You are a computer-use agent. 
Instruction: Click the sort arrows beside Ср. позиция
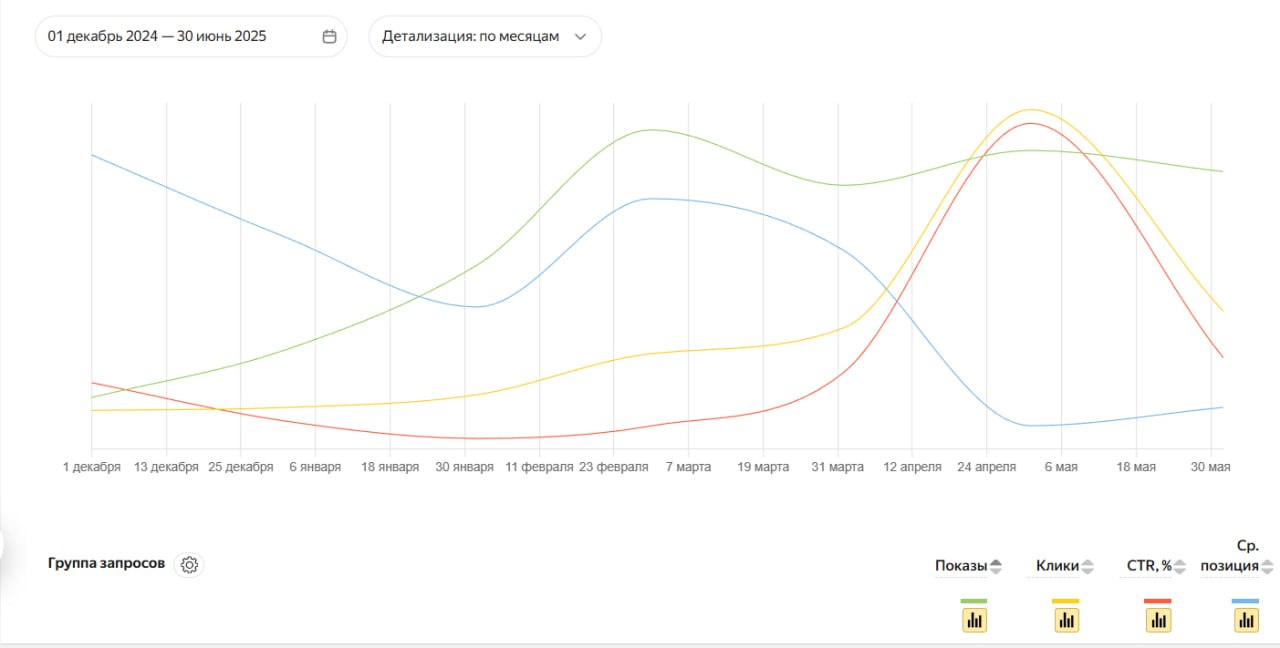(x=1267, y=566)
